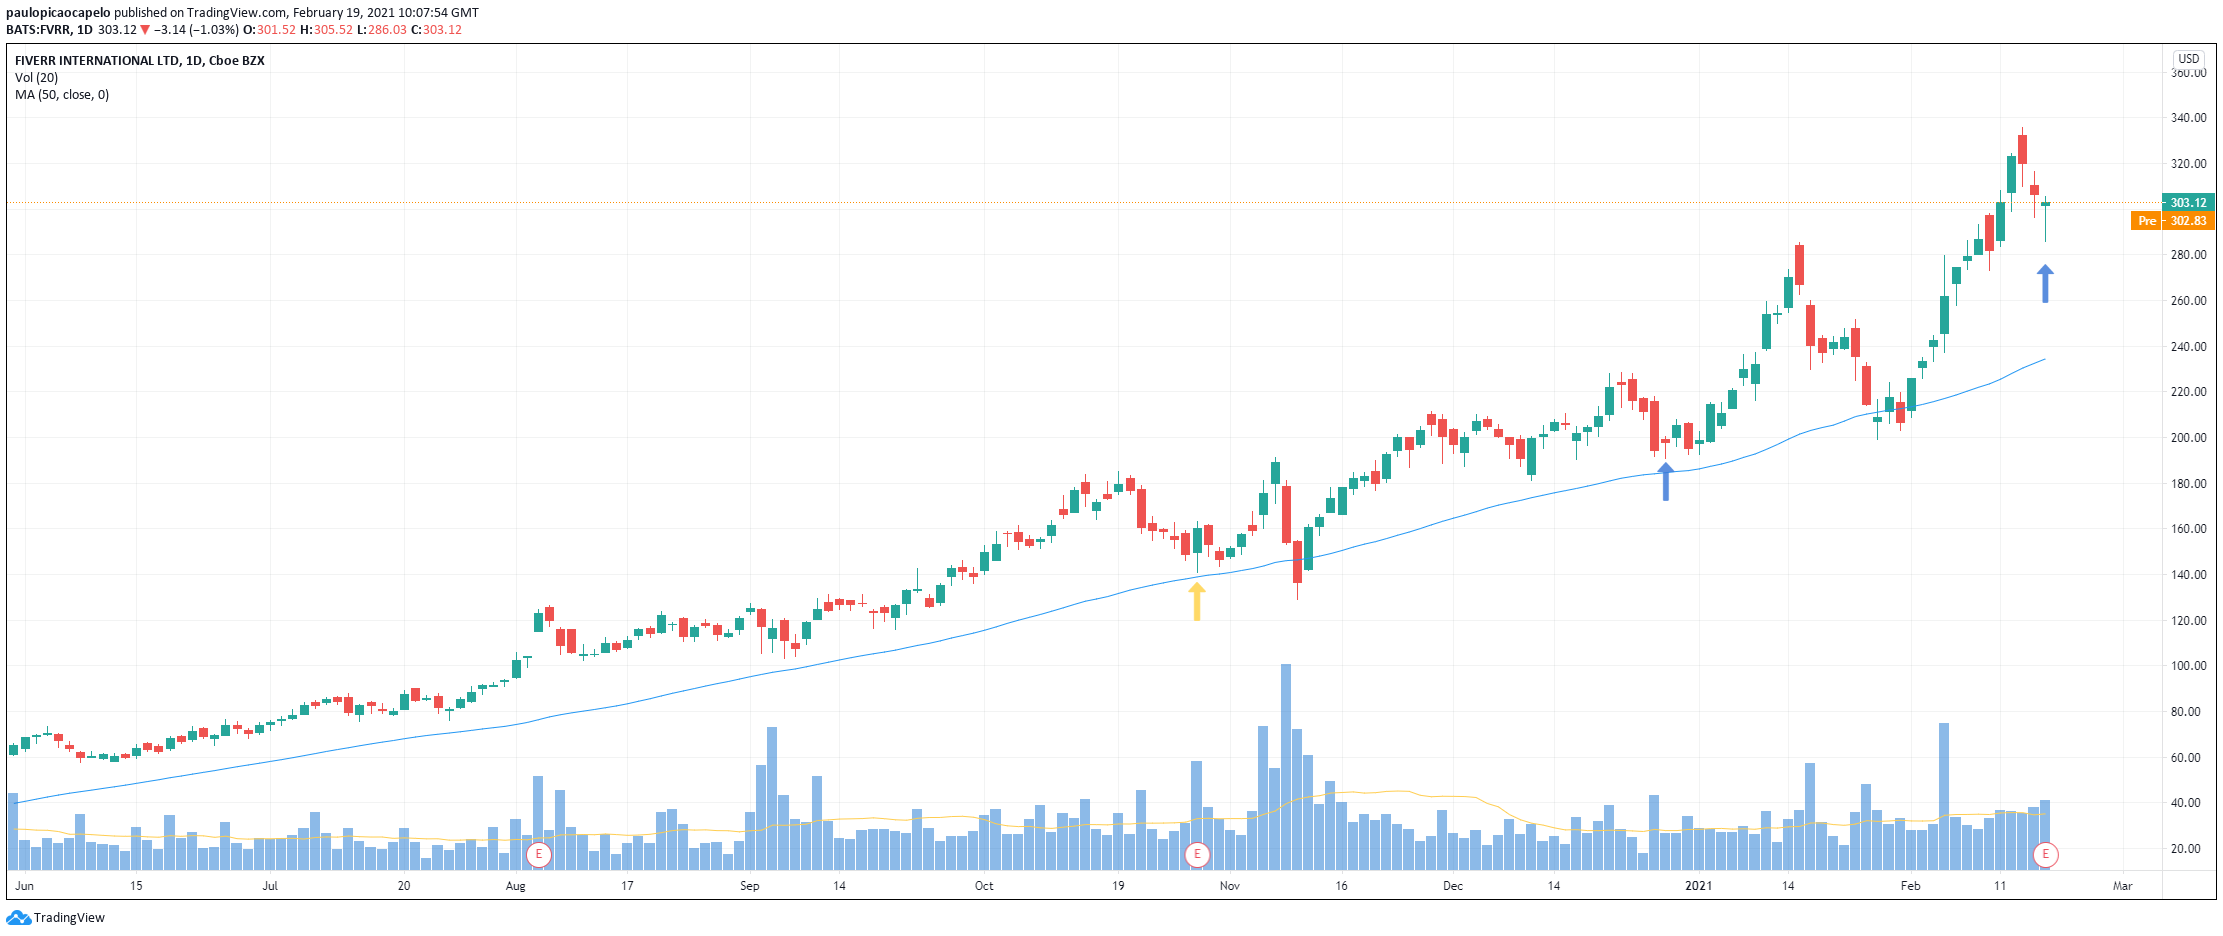Screen dimensions: 2223x936
Task: Click the Mar label on time axis
Action: point(2122,886)
